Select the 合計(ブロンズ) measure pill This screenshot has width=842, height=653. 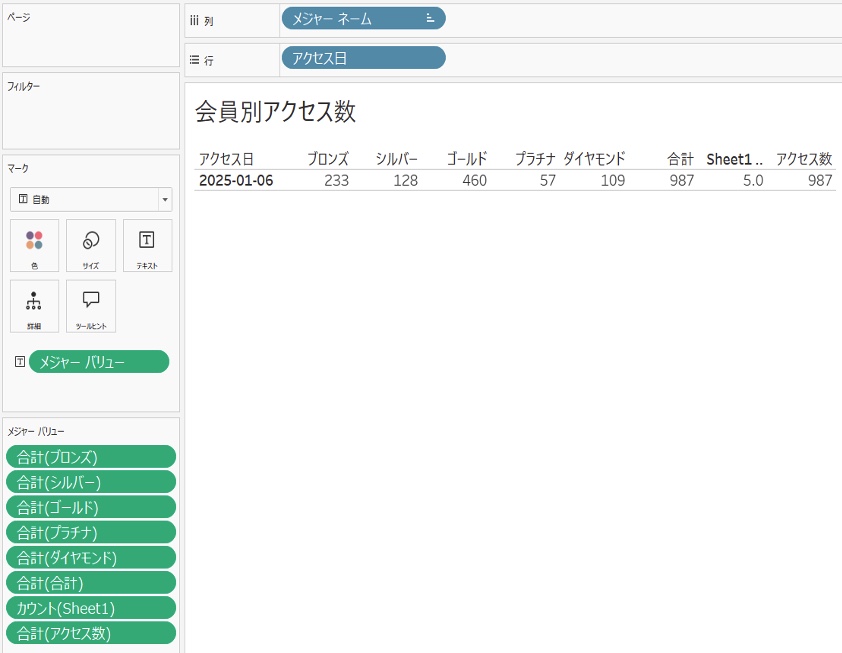[x=91, y=457]
